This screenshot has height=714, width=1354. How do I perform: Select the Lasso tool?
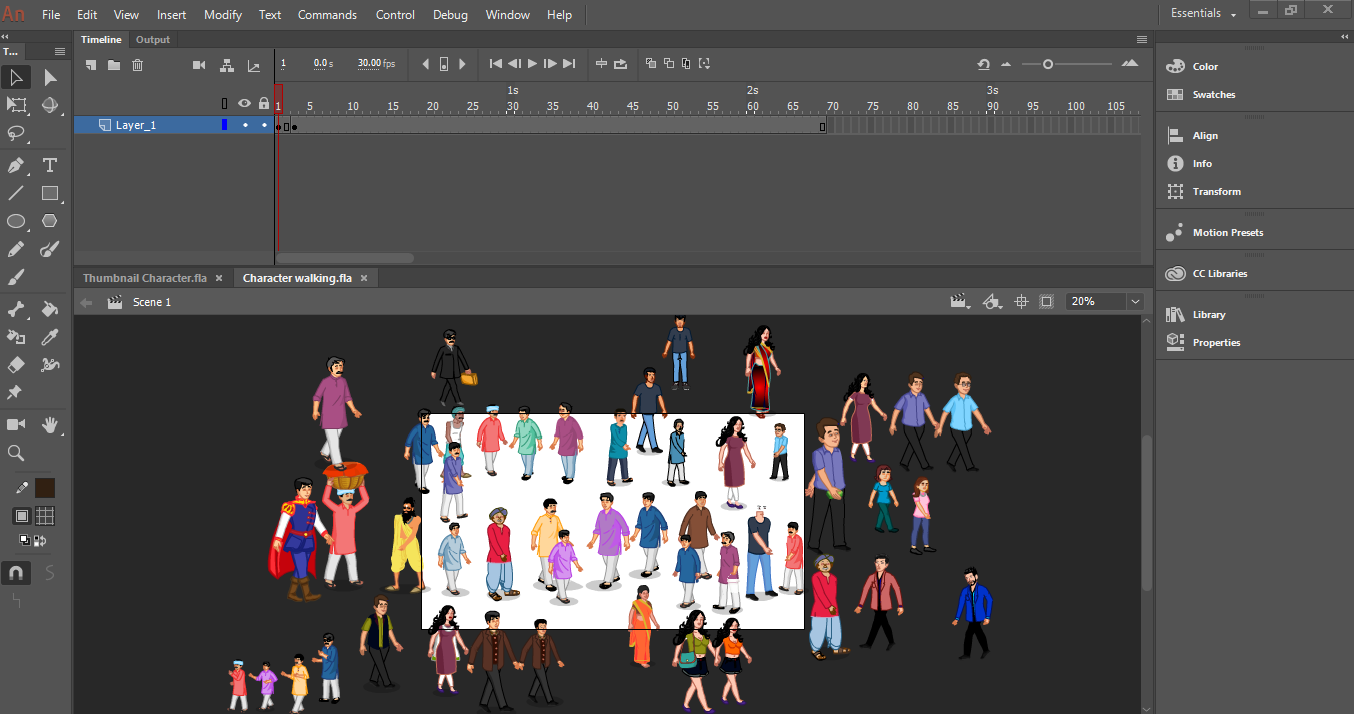(x=16, y=133)
